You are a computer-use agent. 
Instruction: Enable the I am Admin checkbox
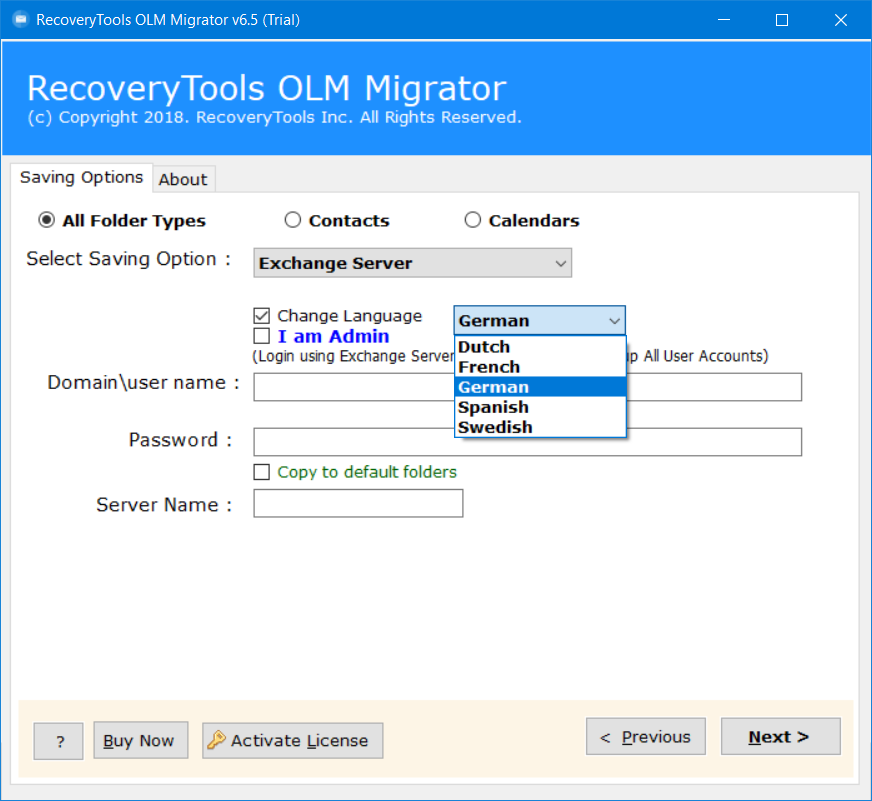261,336
